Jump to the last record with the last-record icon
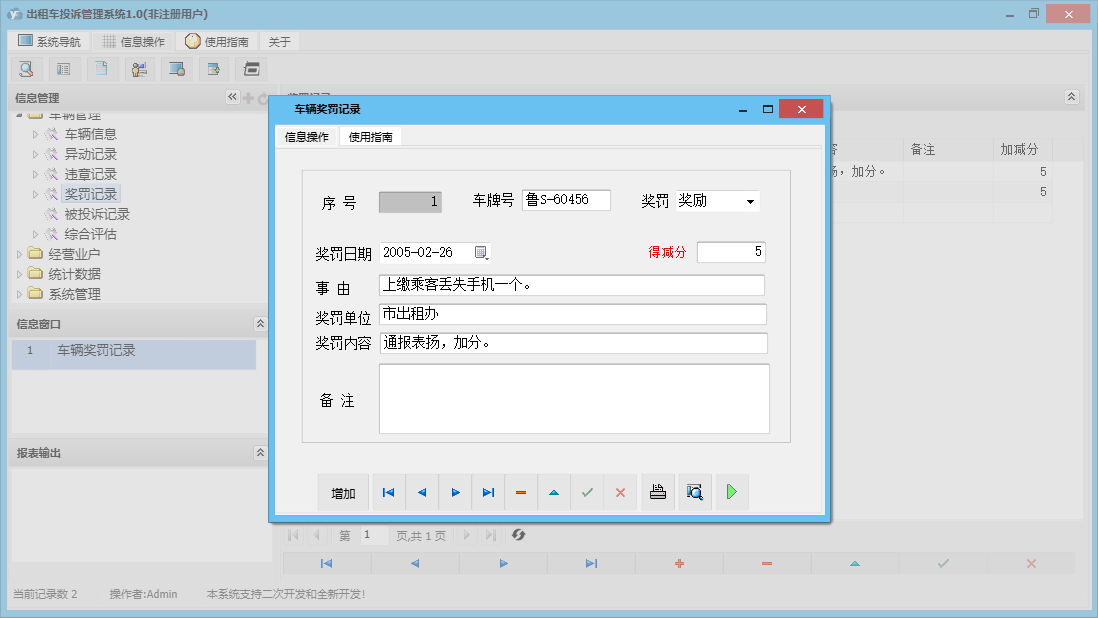Image resolution: width=1098 pixels, height=618 pixels. click(x=488, y=492)
